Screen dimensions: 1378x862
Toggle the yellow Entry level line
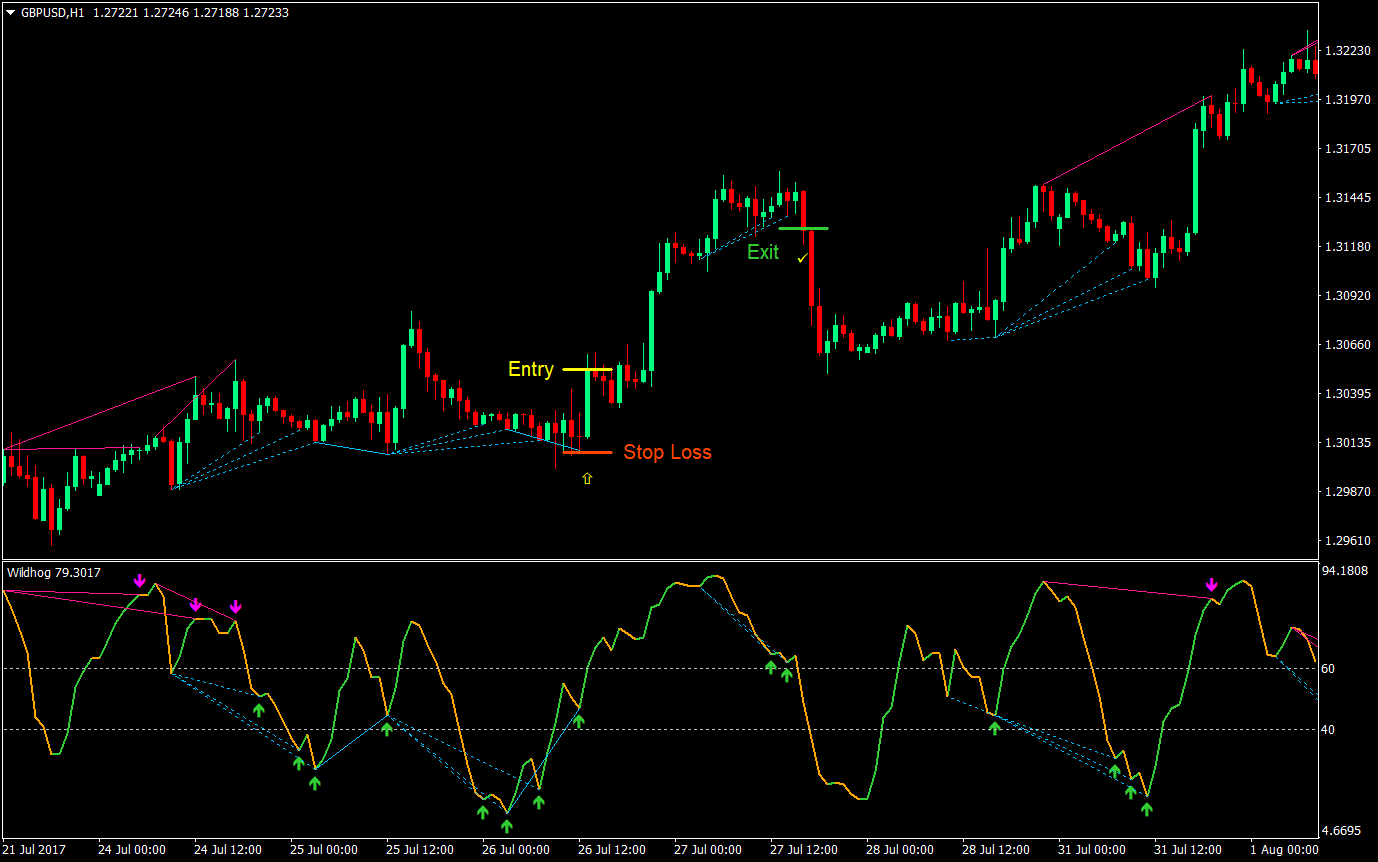(x=589, y=368)
